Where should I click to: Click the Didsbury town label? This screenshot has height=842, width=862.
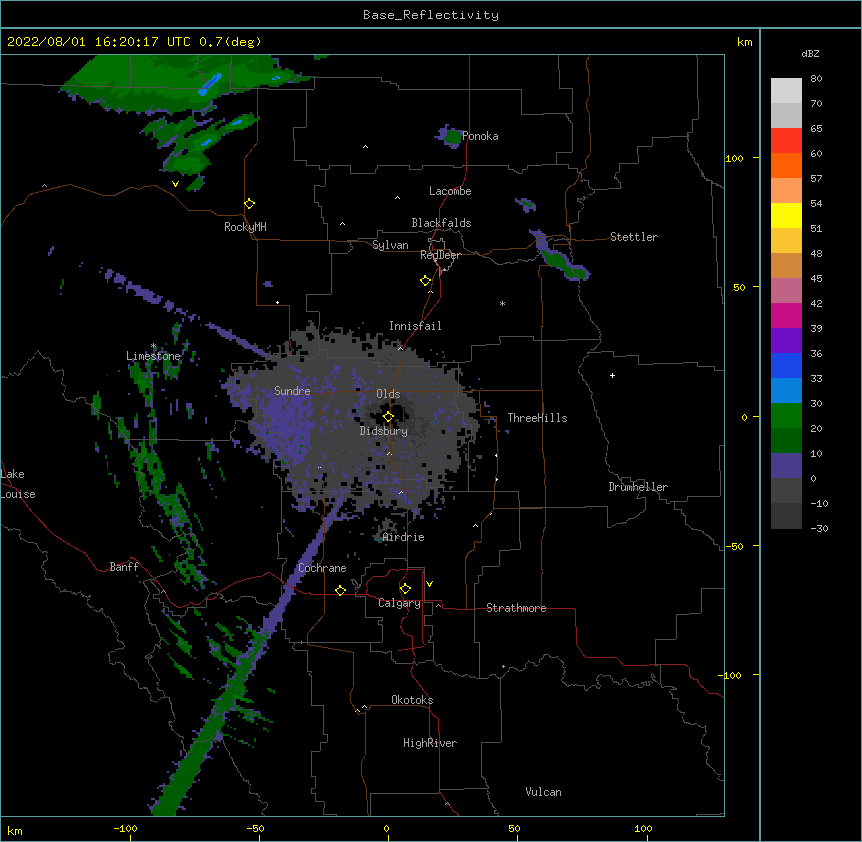tap(384, 431)
